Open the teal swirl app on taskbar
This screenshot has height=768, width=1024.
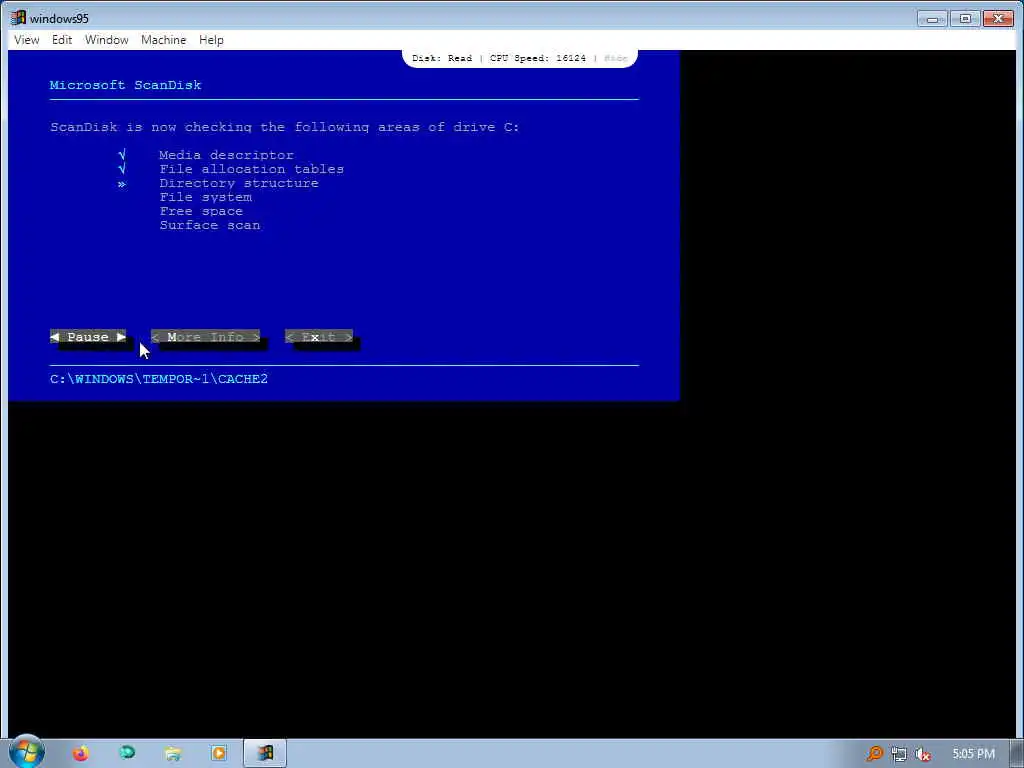click(127, 754)
